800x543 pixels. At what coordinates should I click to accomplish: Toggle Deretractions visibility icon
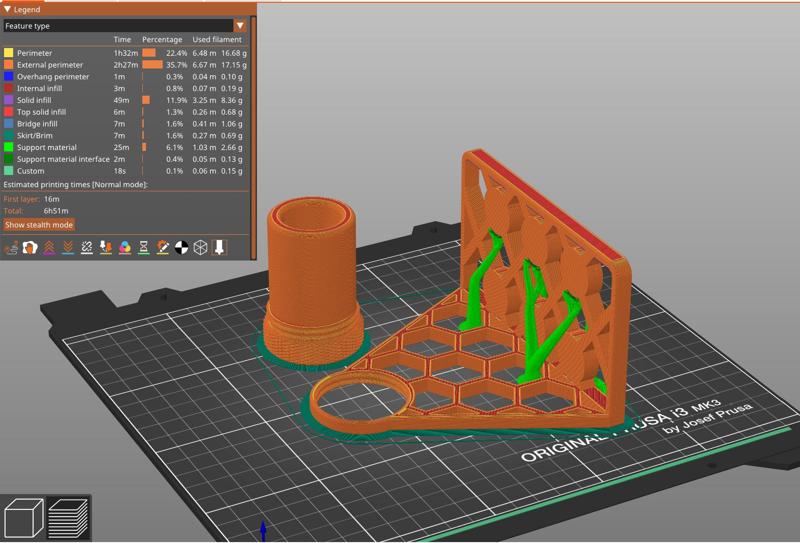pyautogui.click(x=68, y=248)
